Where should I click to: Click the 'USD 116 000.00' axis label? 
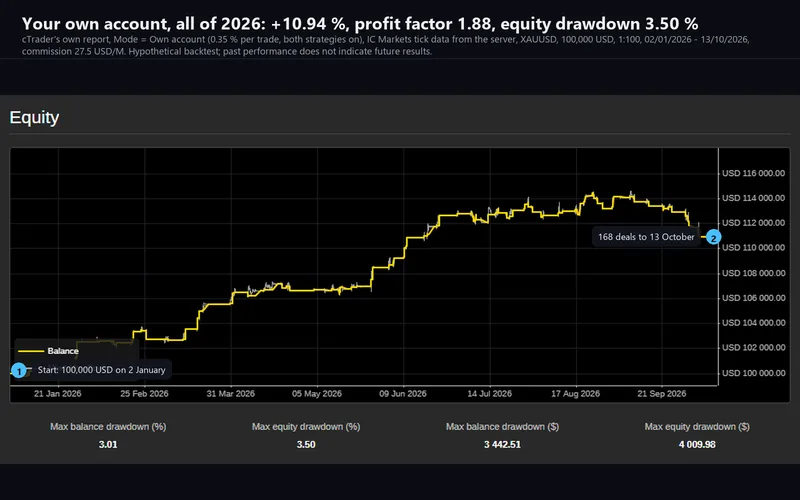coord(754,173)
